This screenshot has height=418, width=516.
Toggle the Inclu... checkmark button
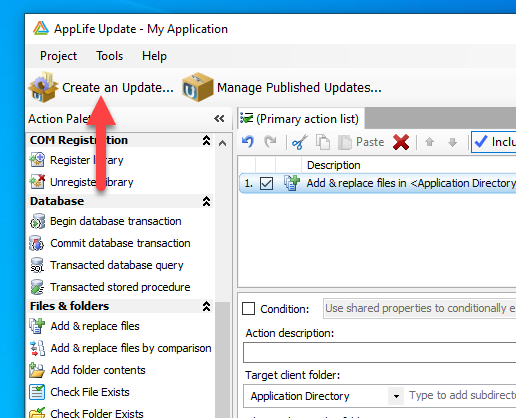[494, 142]
